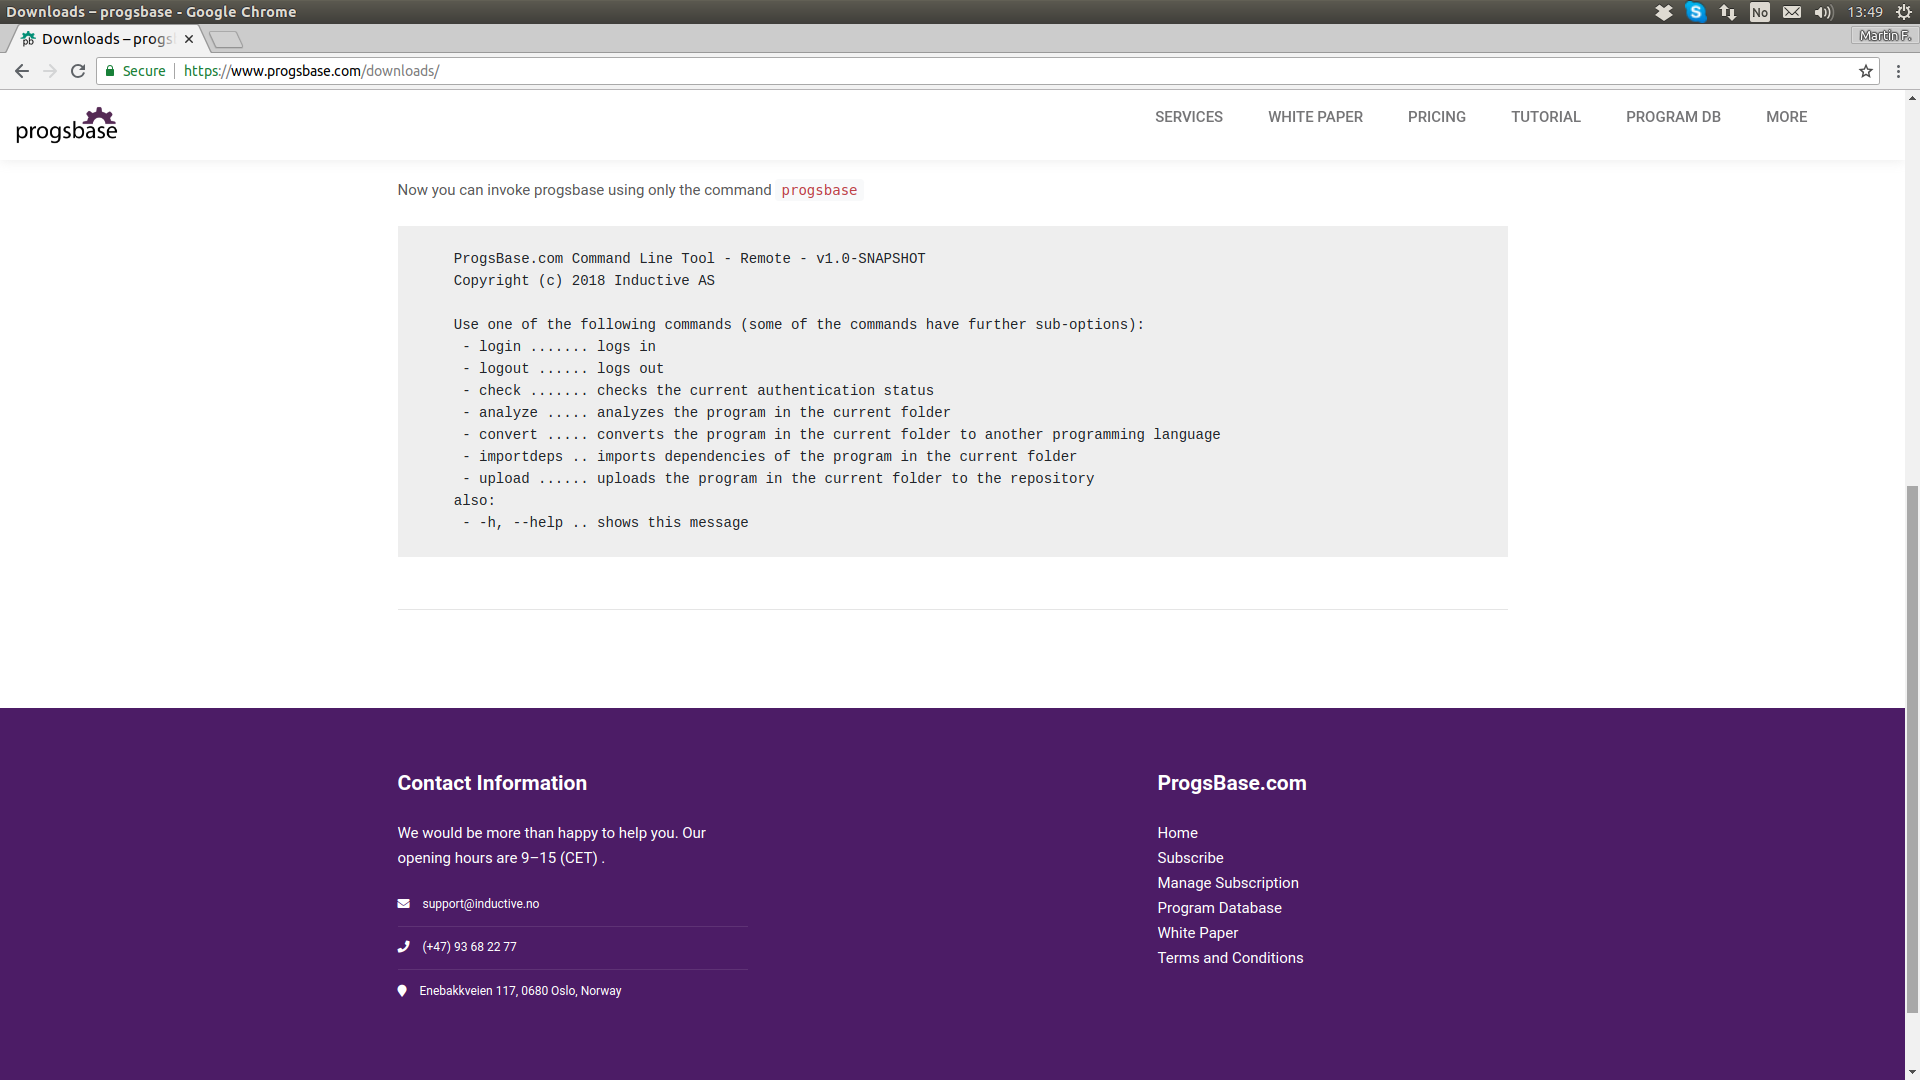This screenshot has width=1920, height=1080.
Task: Open the Skype tray icon
Action: coord(1696,12)
